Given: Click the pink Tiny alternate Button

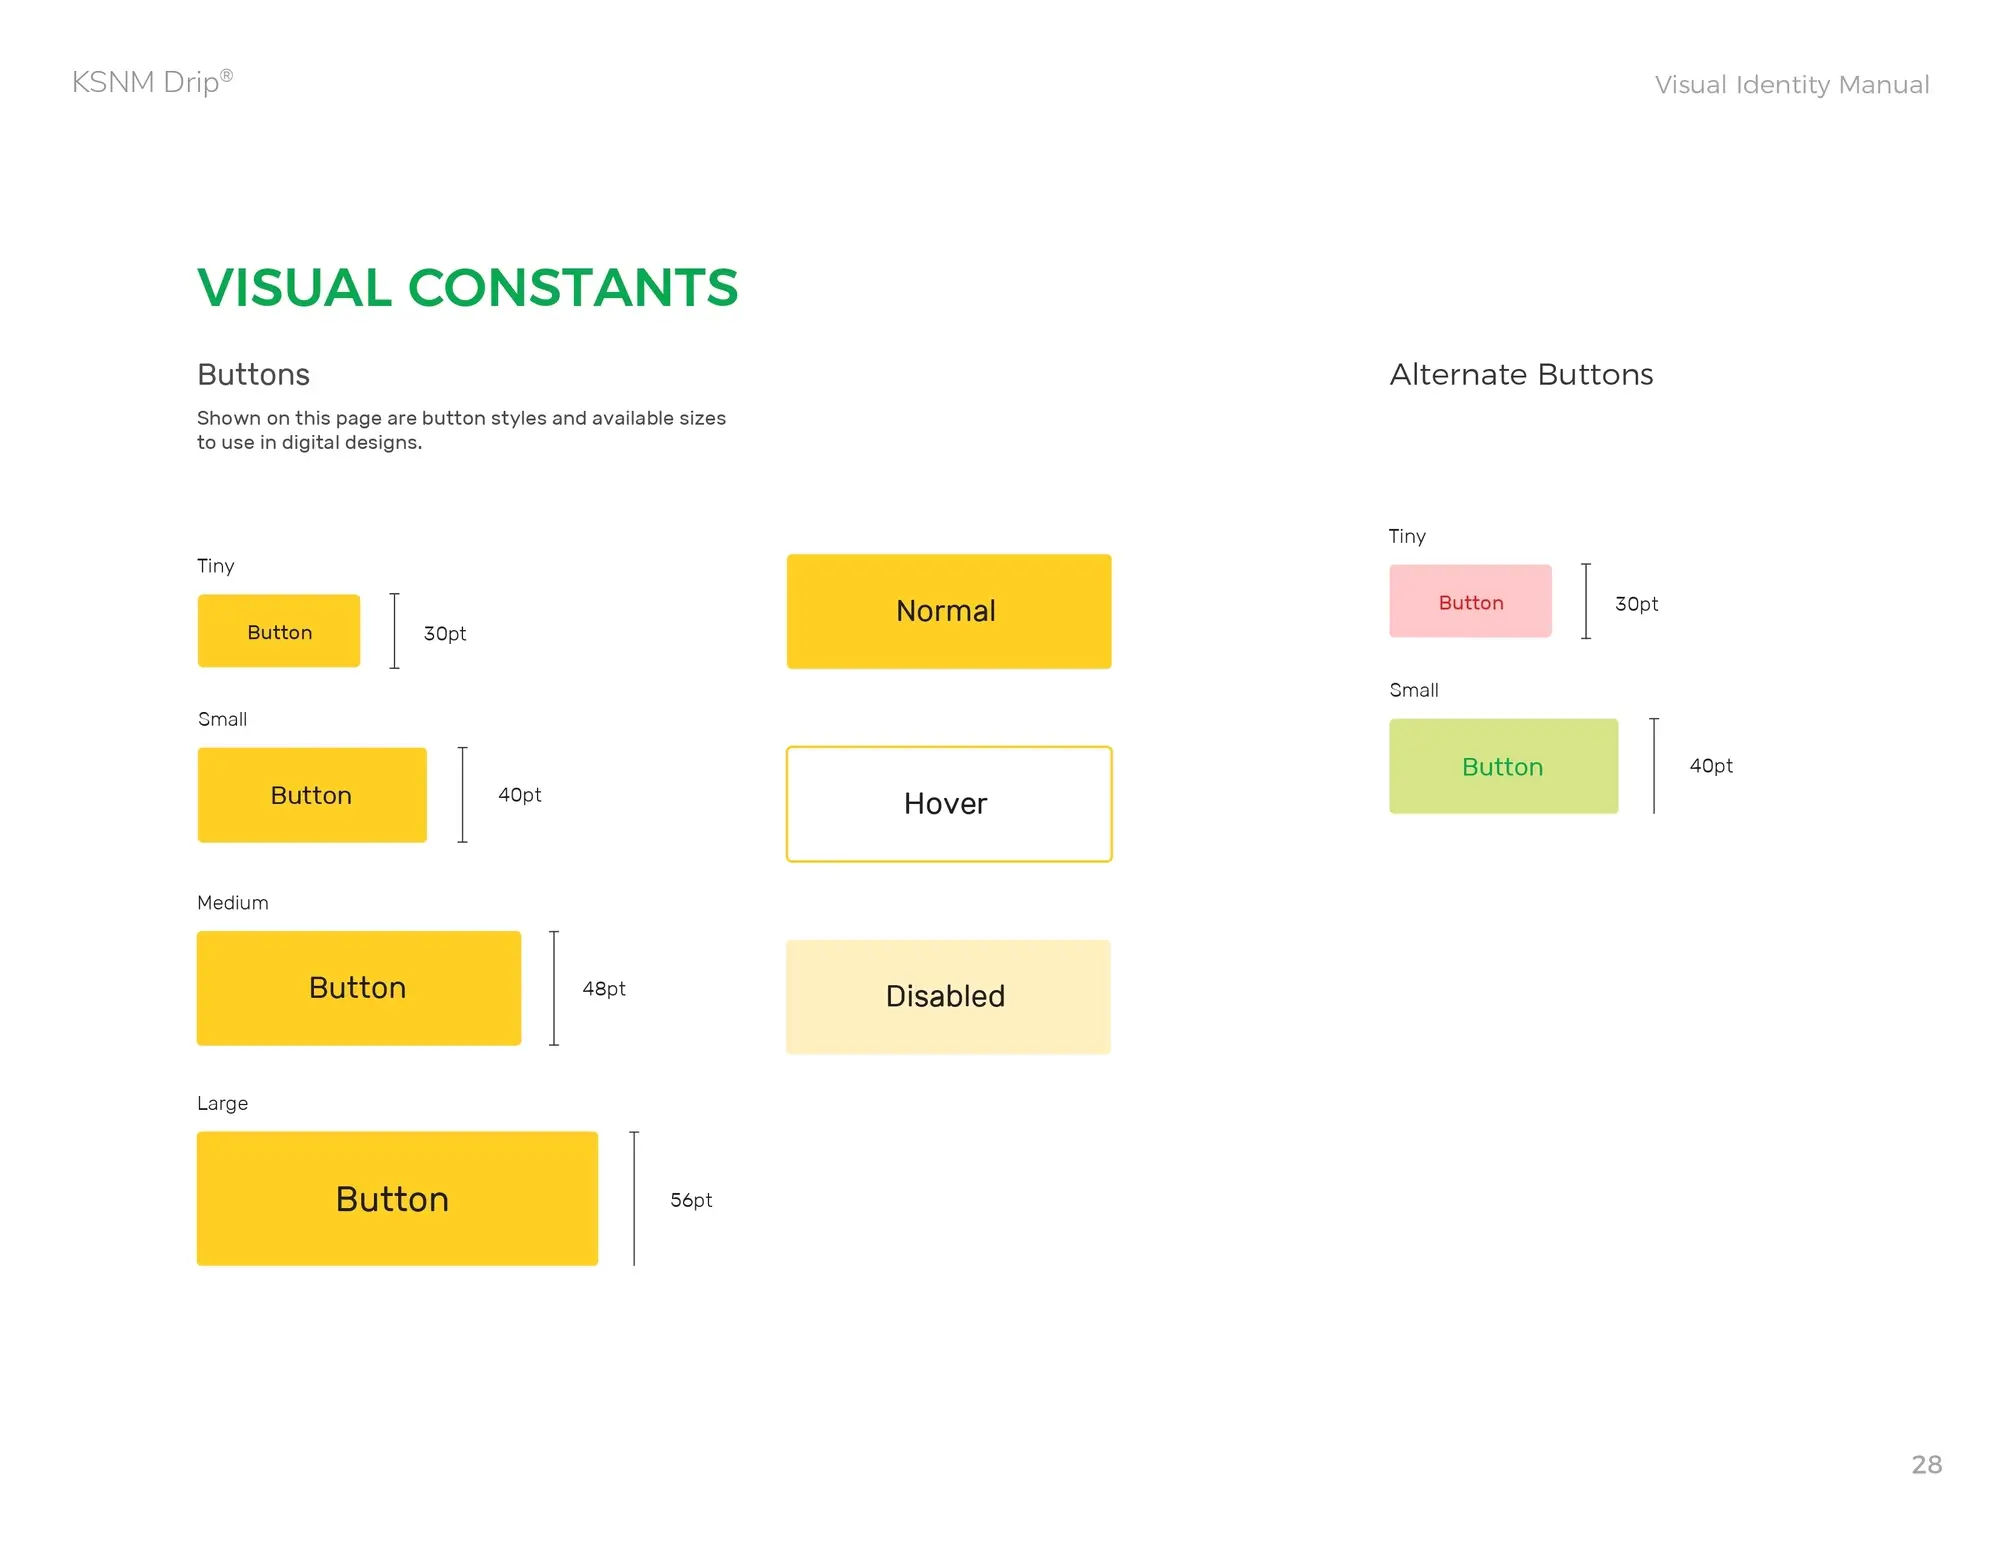Looking at the screenshot, I should (x=1470, y=601).
